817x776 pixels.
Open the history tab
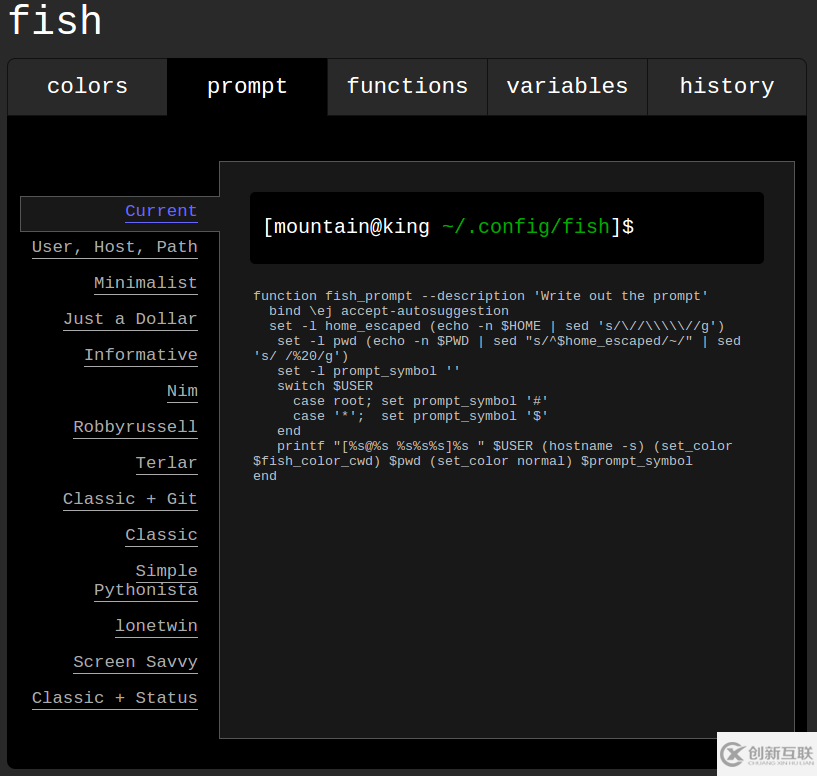[x=726, y=87]
